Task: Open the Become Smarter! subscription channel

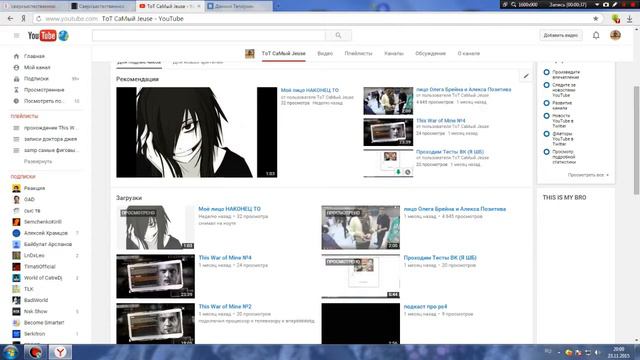Action: click(44, 322)
